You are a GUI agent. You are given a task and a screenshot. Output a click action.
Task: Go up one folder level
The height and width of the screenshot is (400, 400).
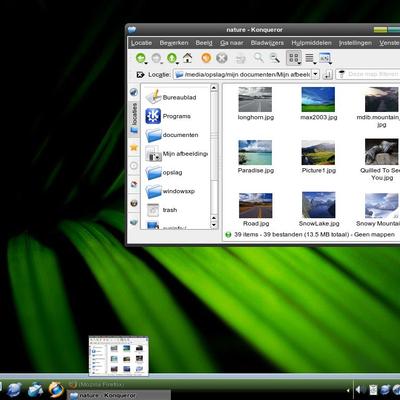click(171, 58)
